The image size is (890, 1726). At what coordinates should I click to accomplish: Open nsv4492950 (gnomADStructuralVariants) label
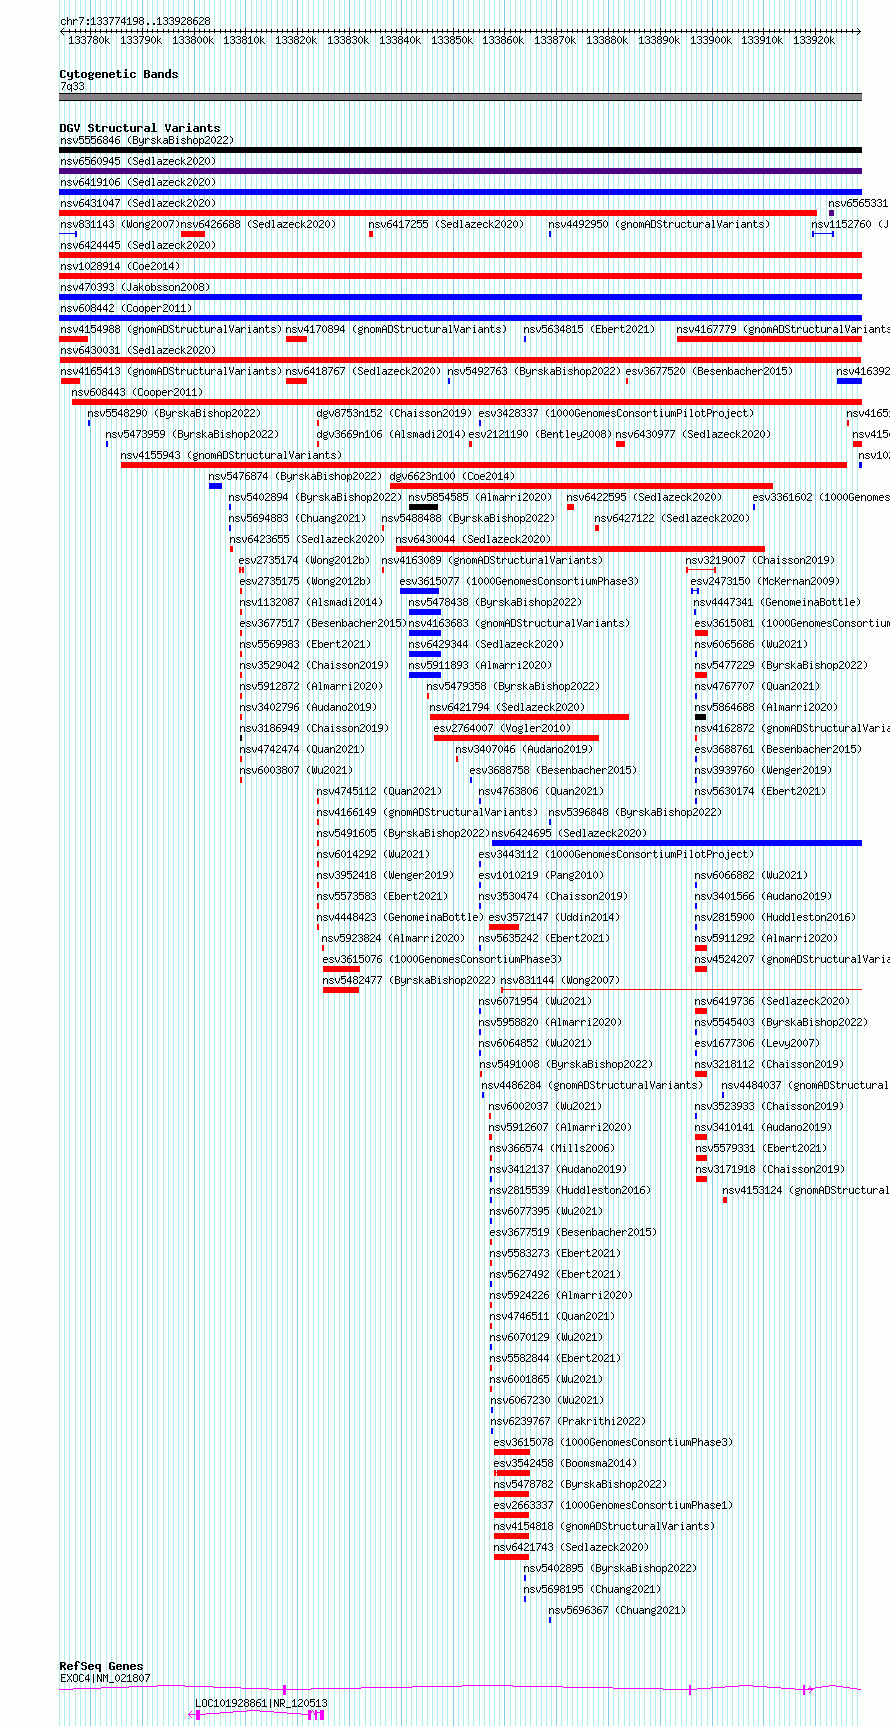pyautogui.click(x=660, y=224)
